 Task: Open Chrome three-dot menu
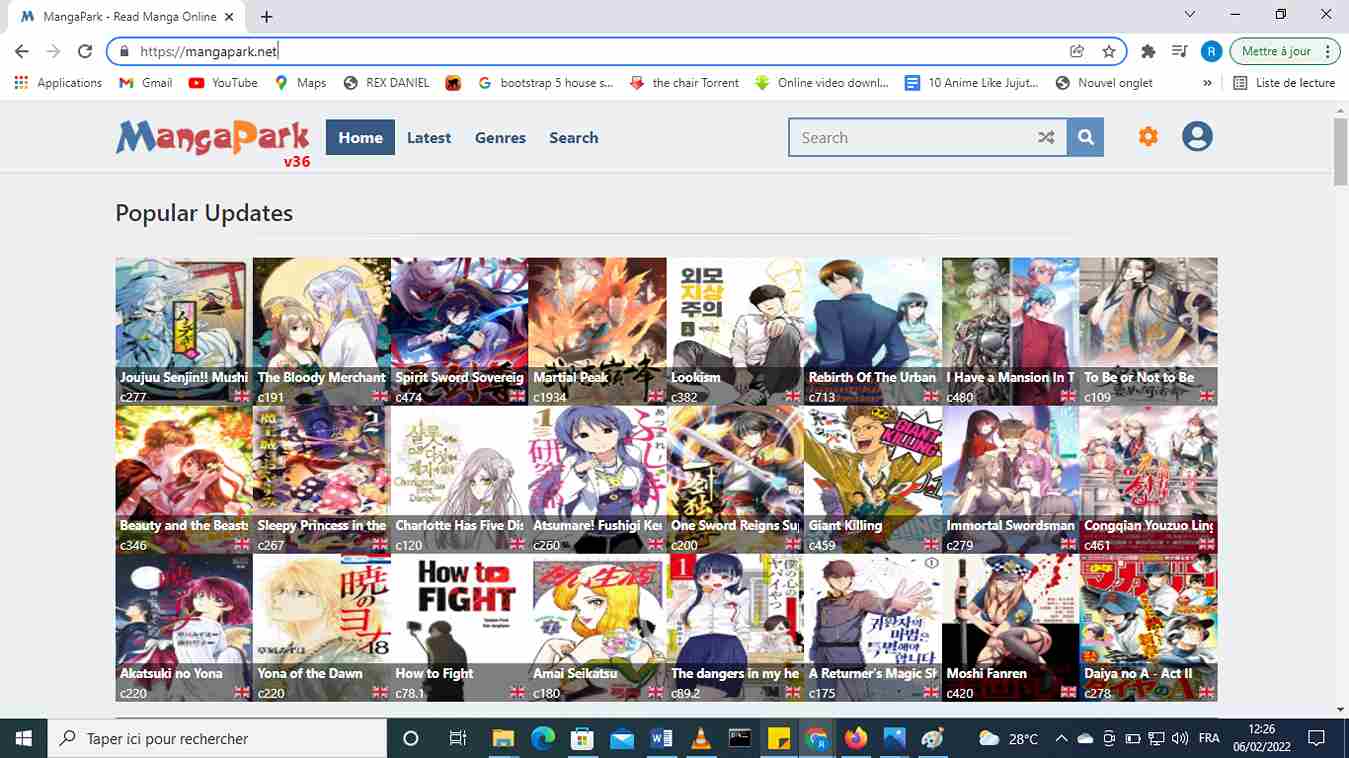click(x=1328, y=51)
